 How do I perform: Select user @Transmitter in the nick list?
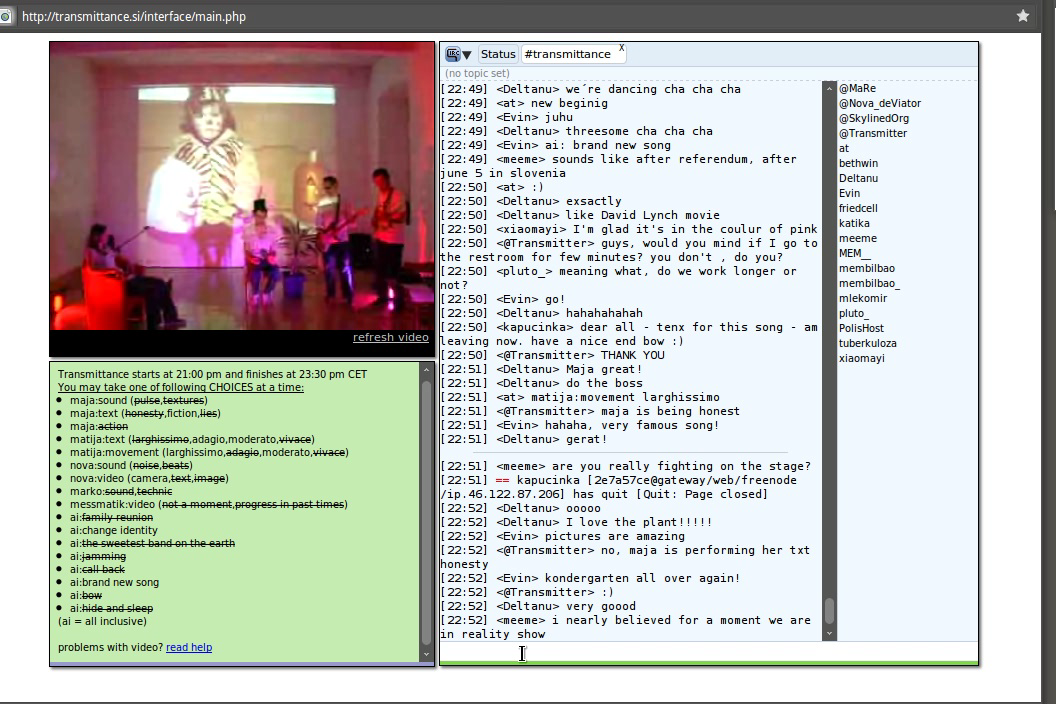coord(873,133)
